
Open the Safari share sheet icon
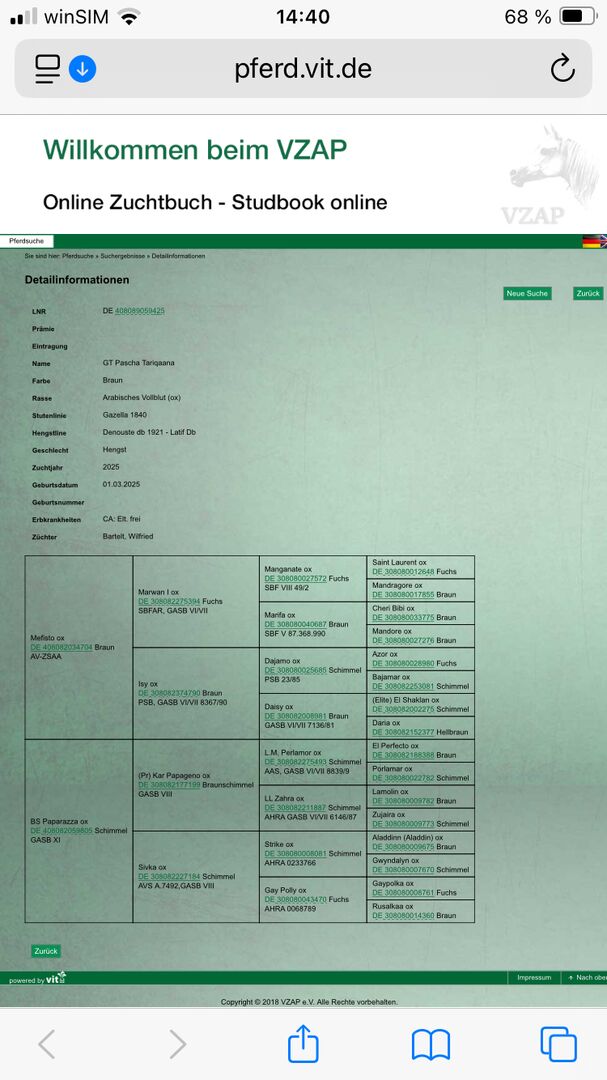point(302,1044)
